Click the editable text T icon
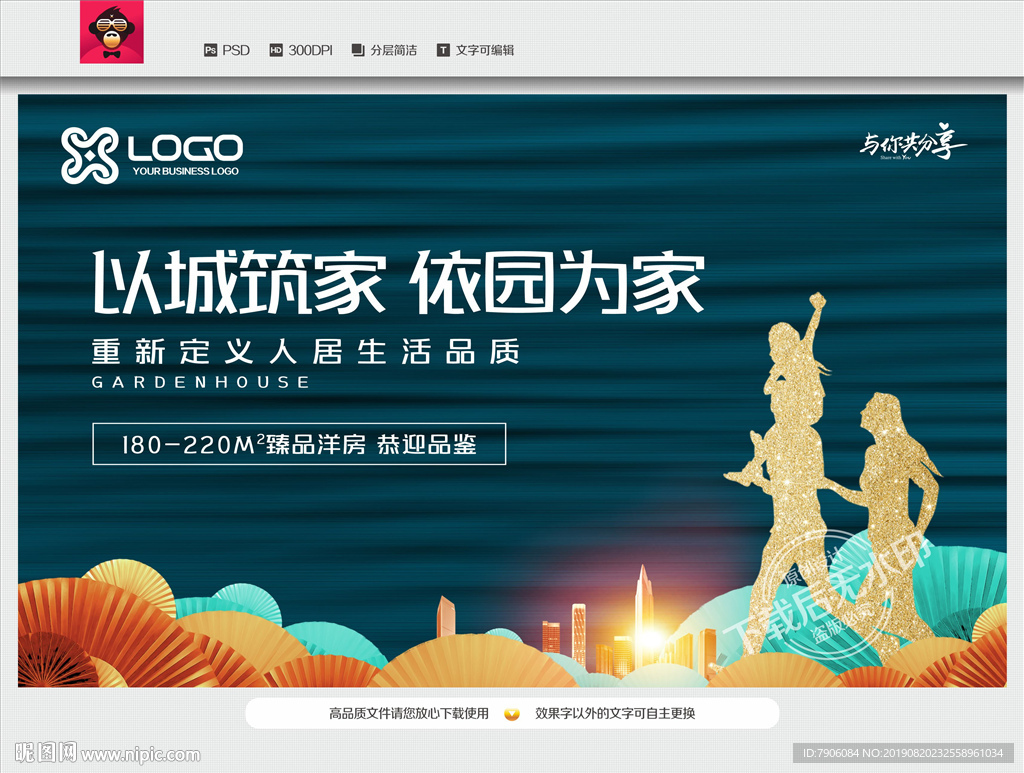Viewport: 1024px width, 773px height. [443, 50]
